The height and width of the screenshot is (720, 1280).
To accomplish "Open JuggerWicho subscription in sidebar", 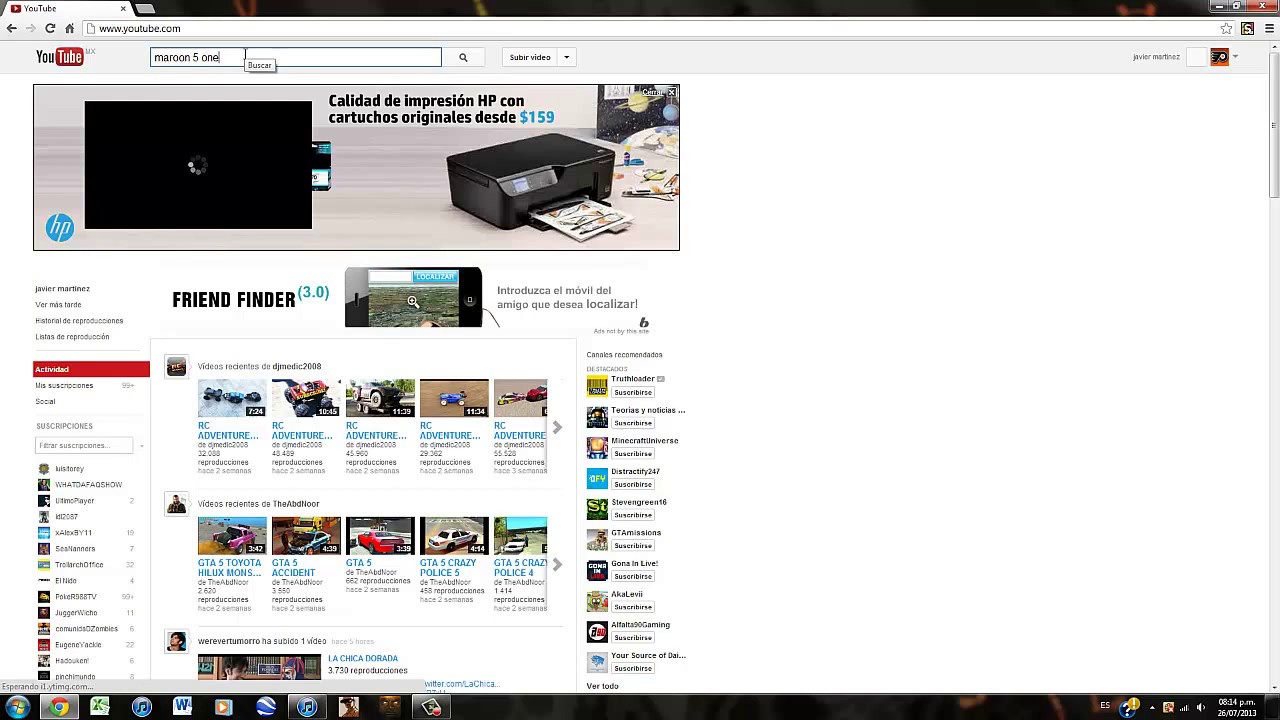I will coord(76,612).
